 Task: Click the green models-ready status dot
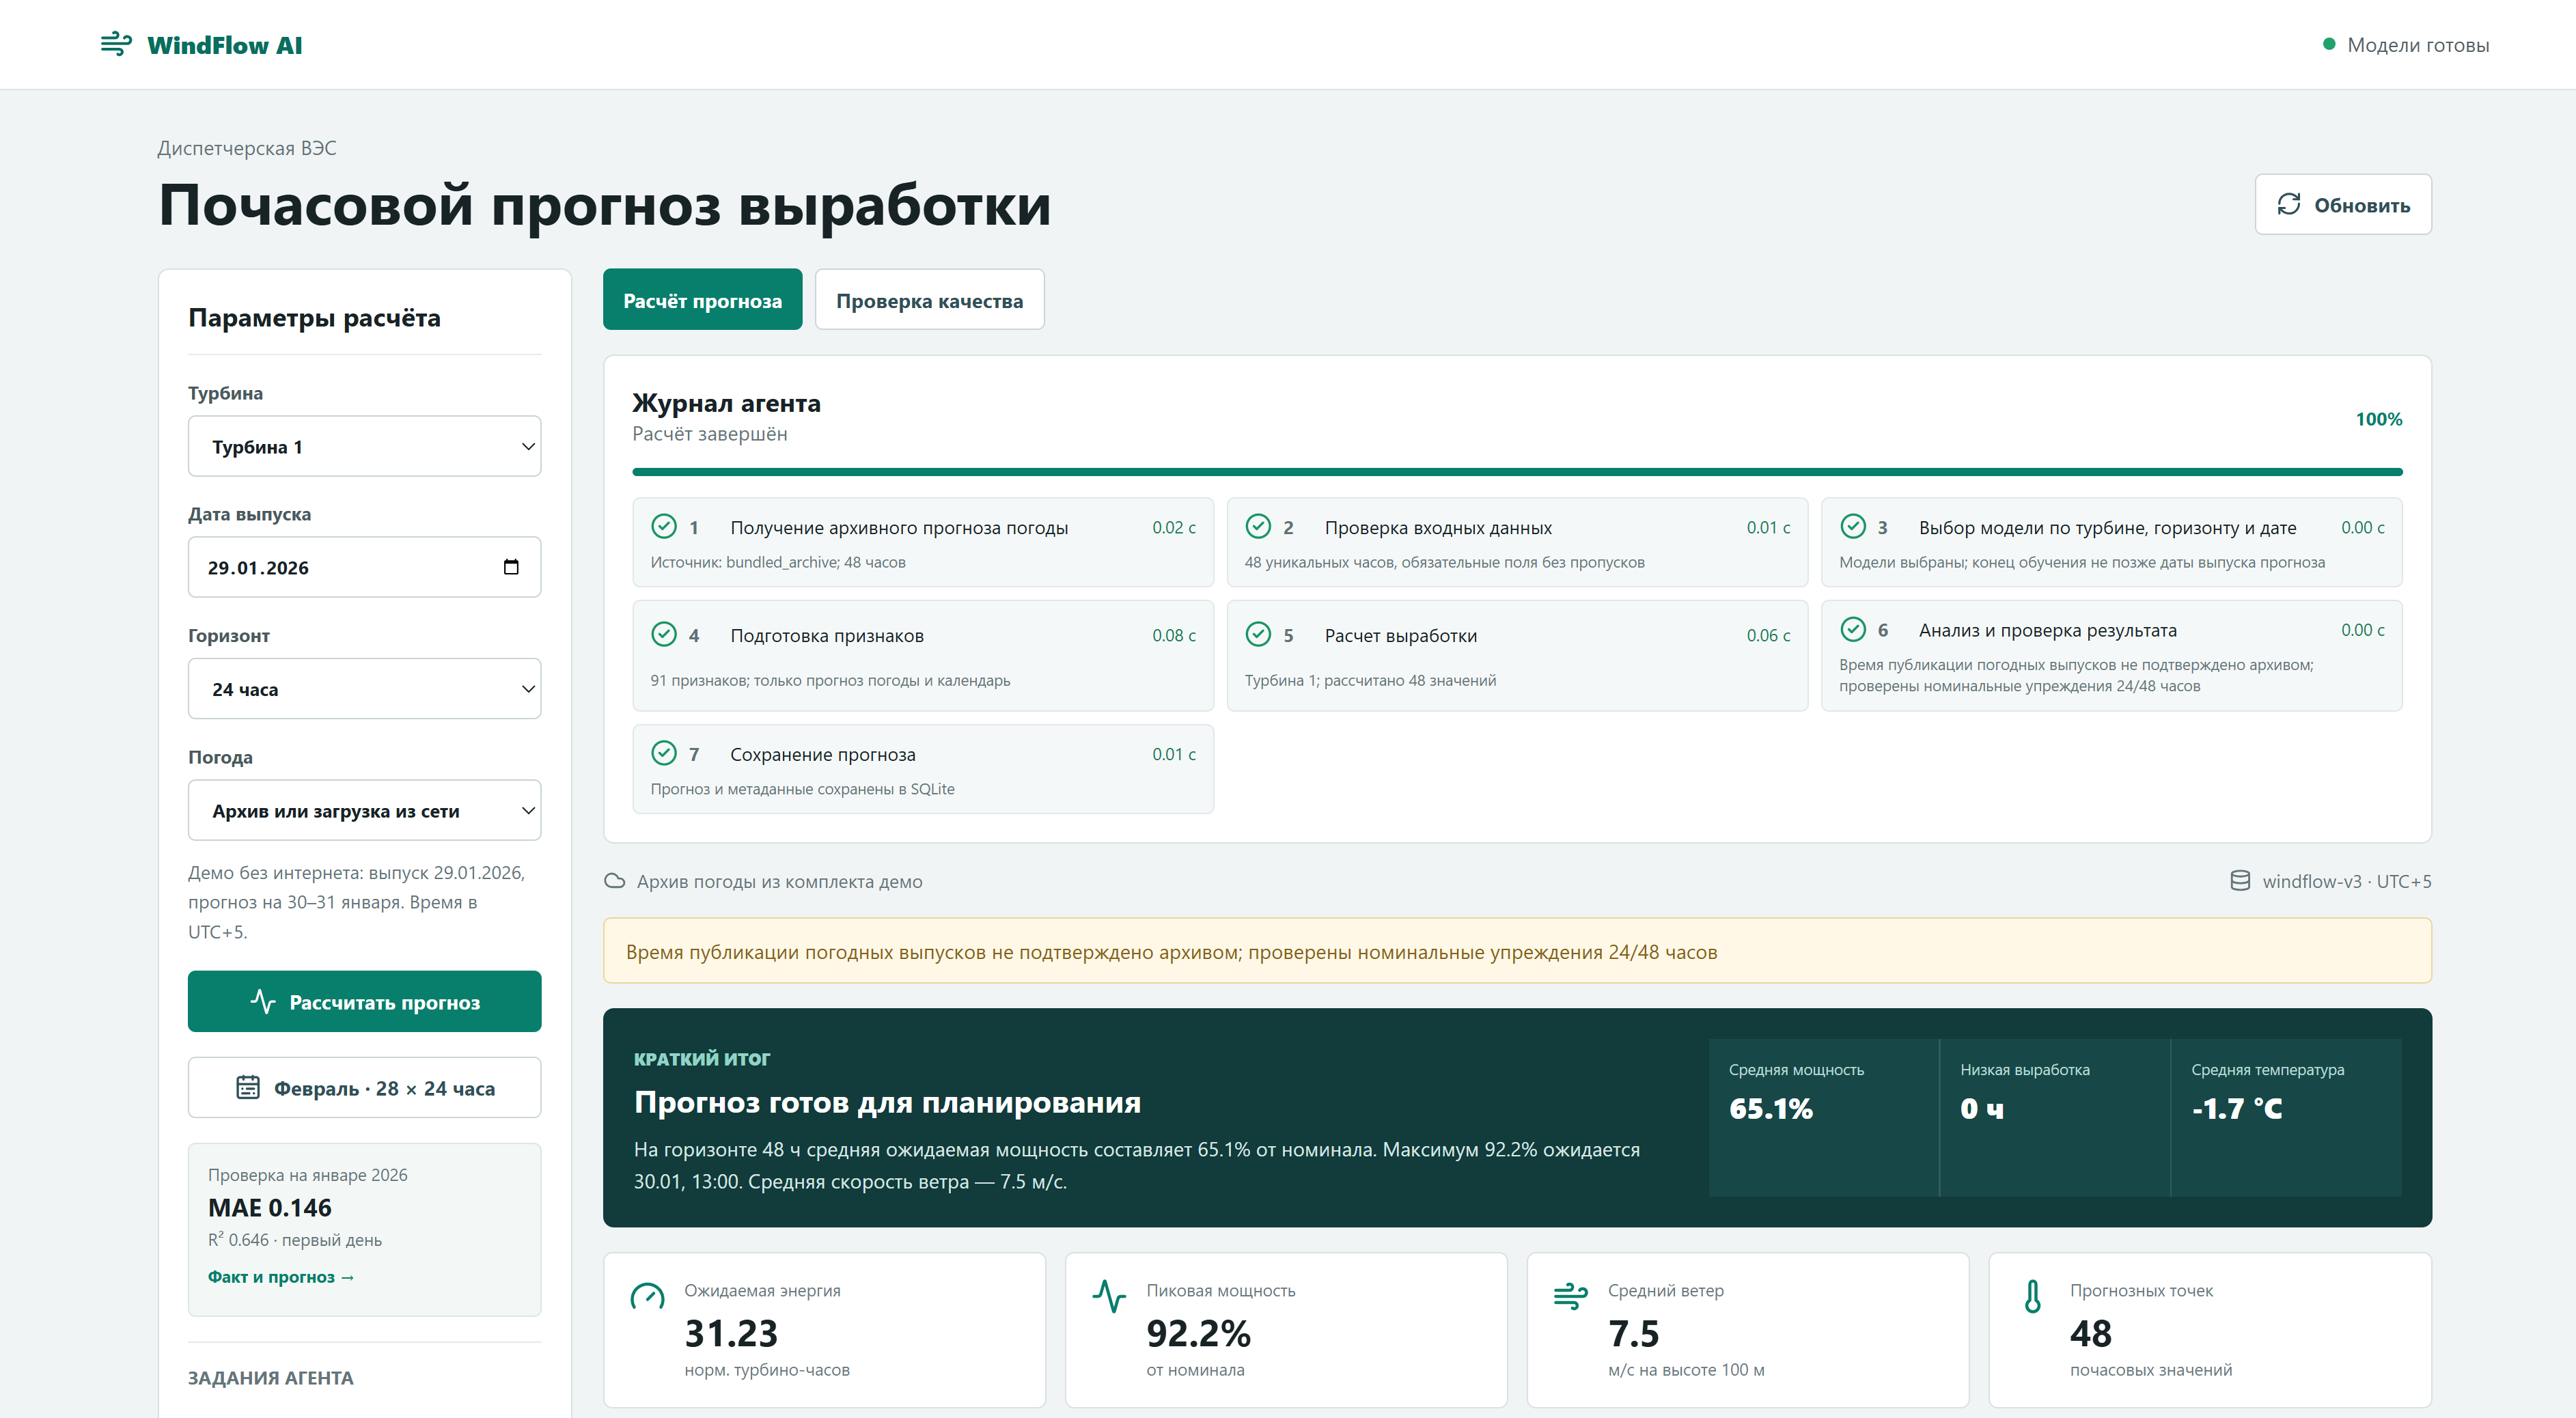point(2329,44)
